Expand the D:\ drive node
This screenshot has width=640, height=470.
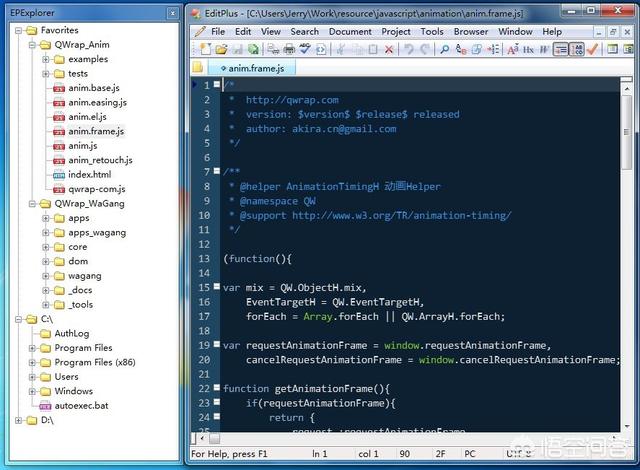tap(18, 420)
